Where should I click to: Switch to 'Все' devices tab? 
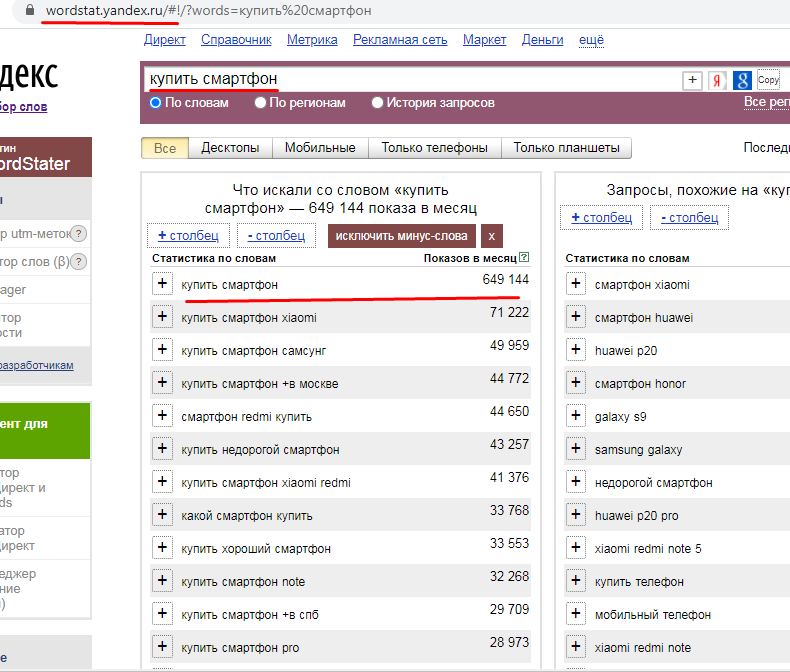[x=165, y=148]
